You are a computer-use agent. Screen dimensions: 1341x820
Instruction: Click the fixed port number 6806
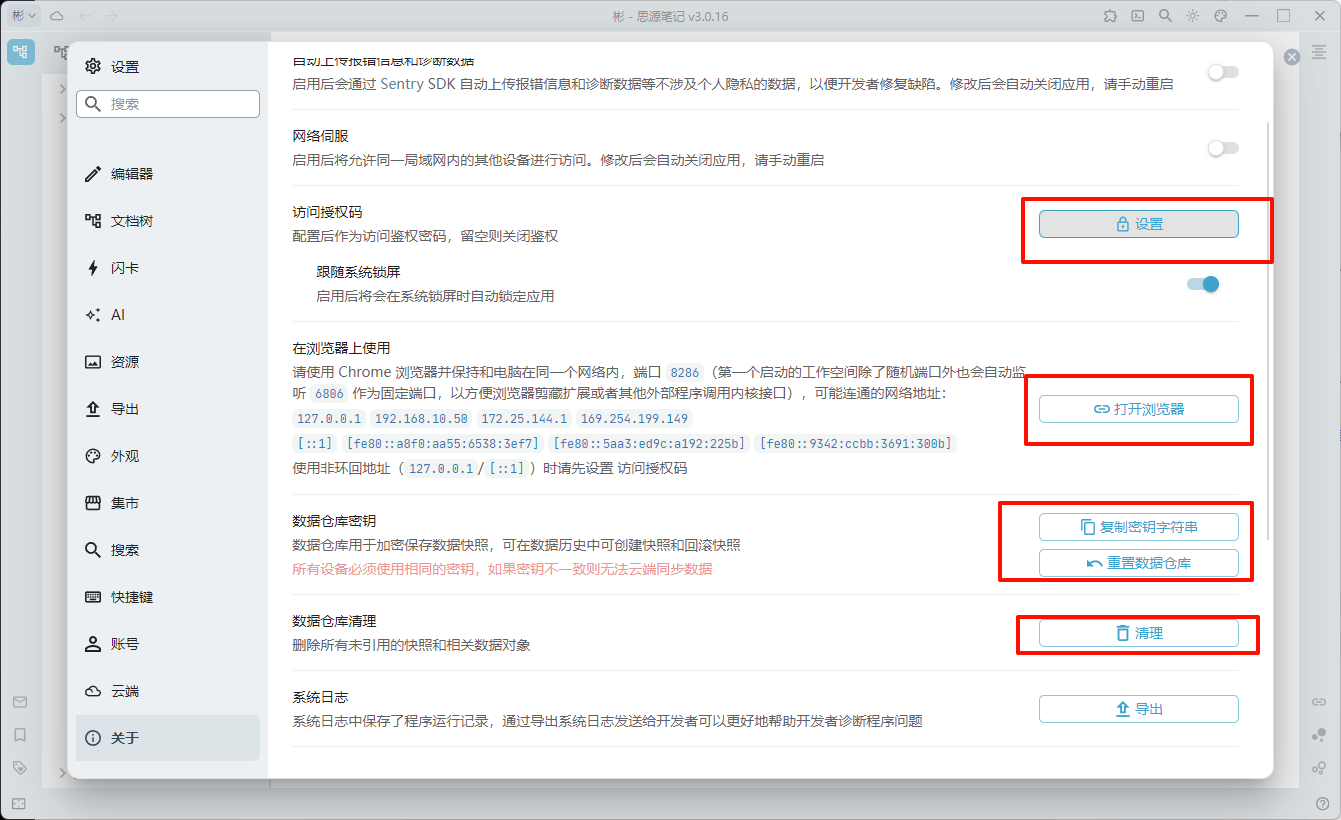(329, 395)
